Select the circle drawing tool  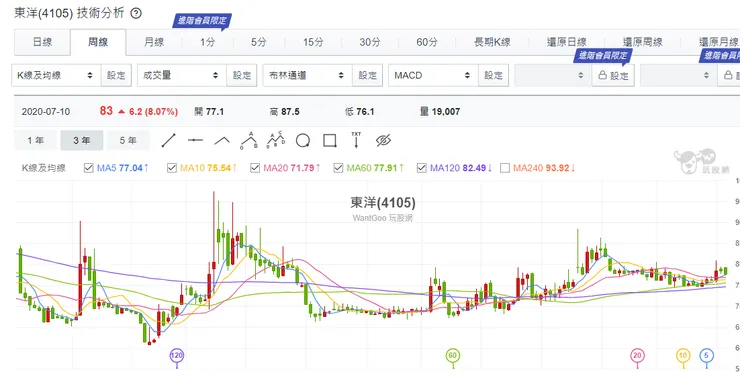(x=303, y=141)
